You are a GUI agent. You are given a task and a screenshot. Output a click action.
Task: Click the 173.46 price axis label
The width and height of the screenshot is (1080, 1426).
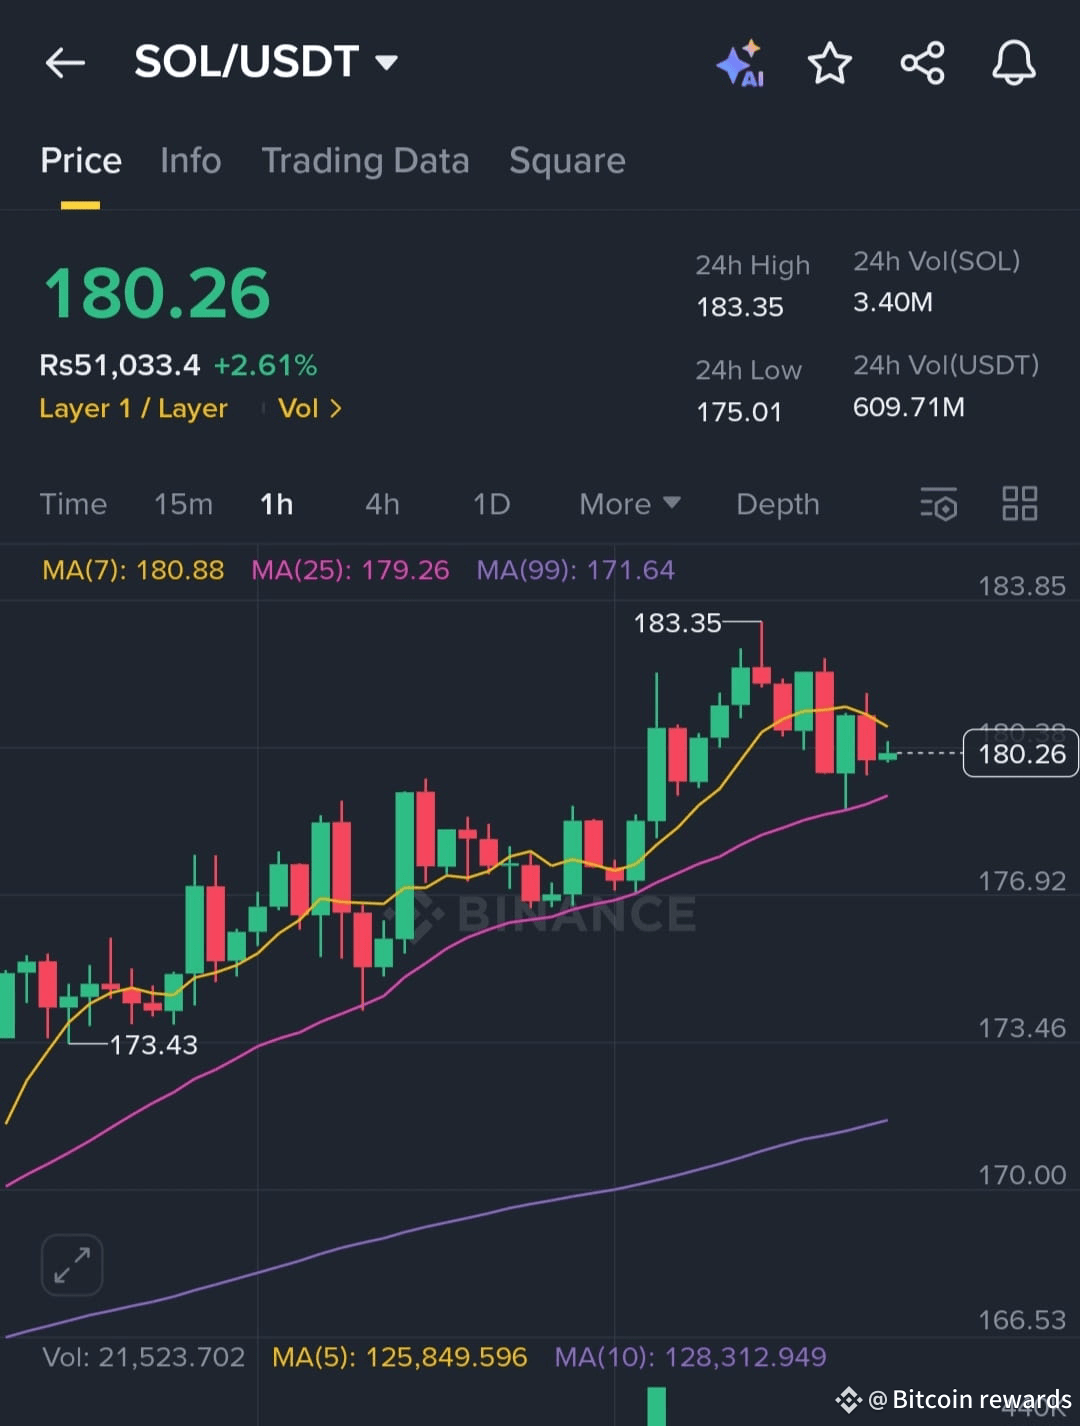click(x=1022, y=1028)
